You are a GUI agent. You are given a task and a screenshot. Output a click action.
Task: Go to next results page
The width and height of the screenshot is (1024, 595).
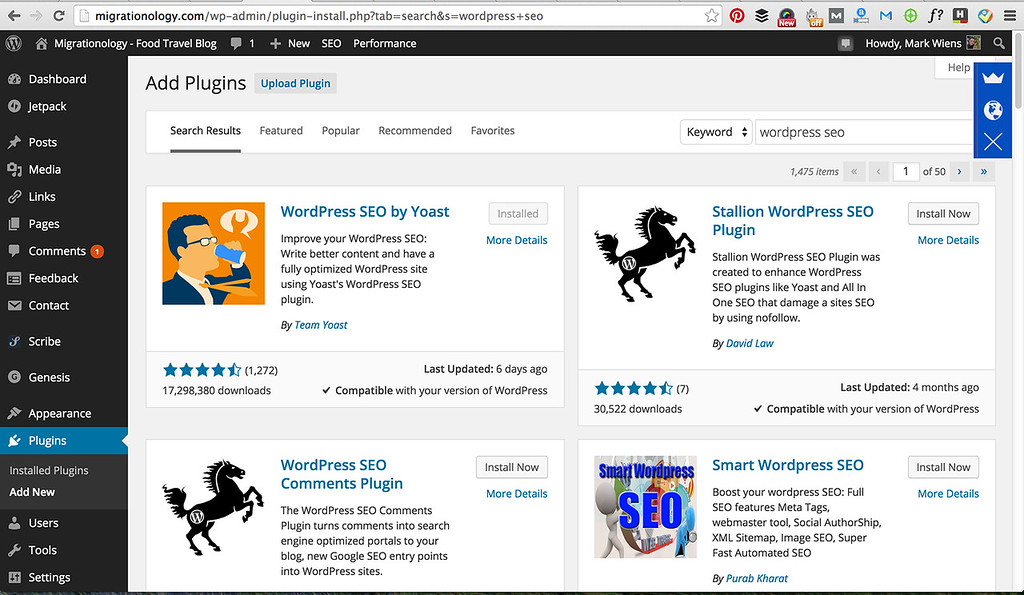(x=959, y=172)
